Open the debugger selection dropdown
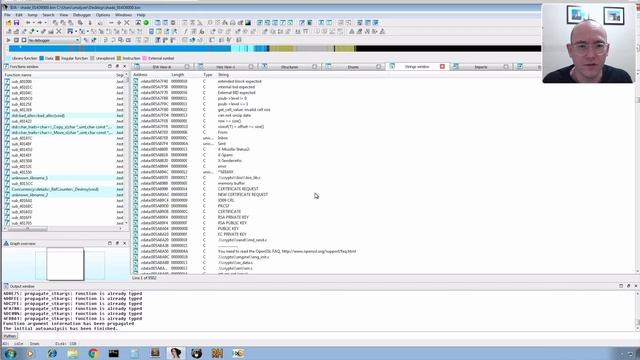 [x=78, y=40]
